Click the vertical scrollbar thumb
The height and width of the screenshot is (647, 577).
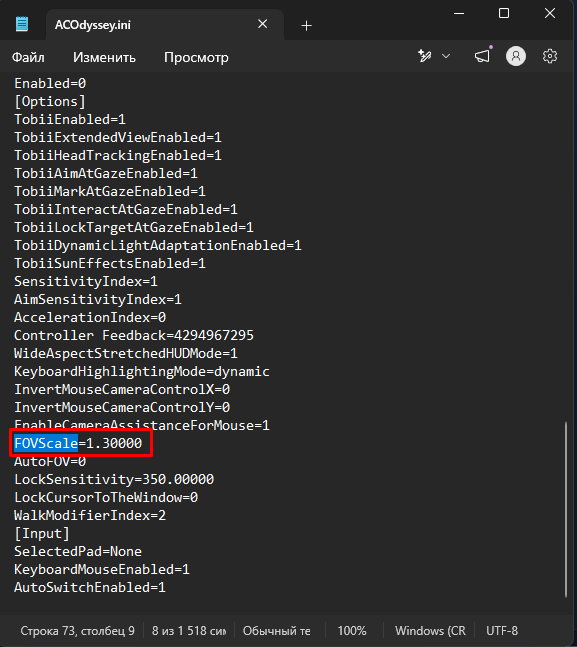tap(566, 509)
